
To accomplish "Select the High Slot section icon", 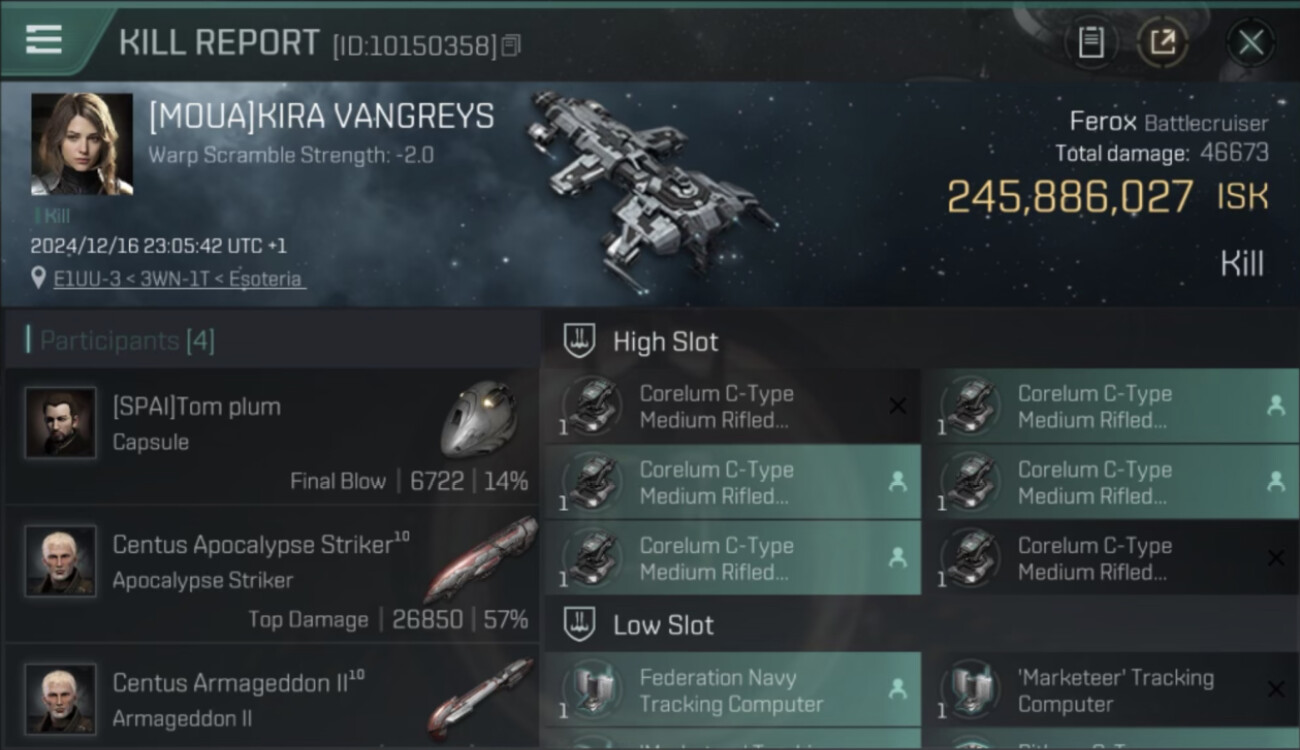I will pyautogui.click(x=580, y=341).
